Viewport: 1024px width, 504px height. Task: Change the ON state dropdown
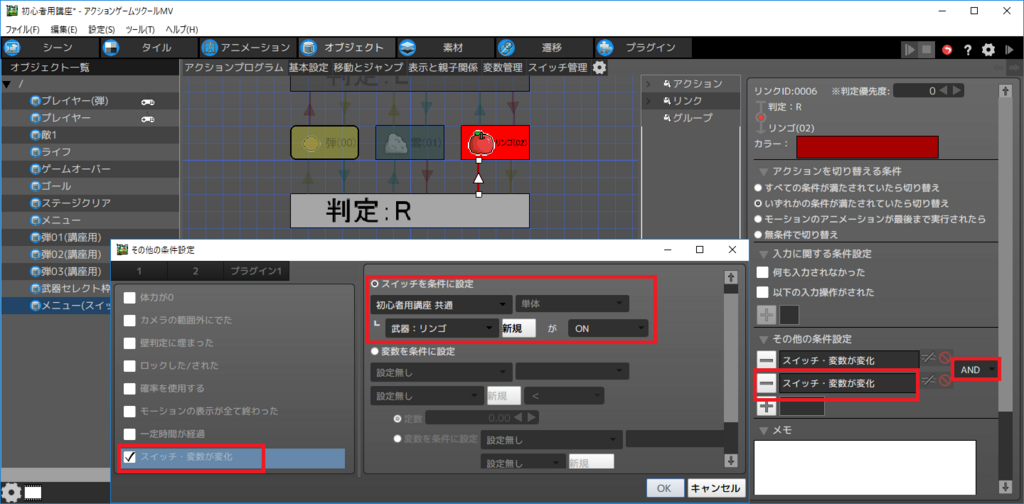pos(608,328)
